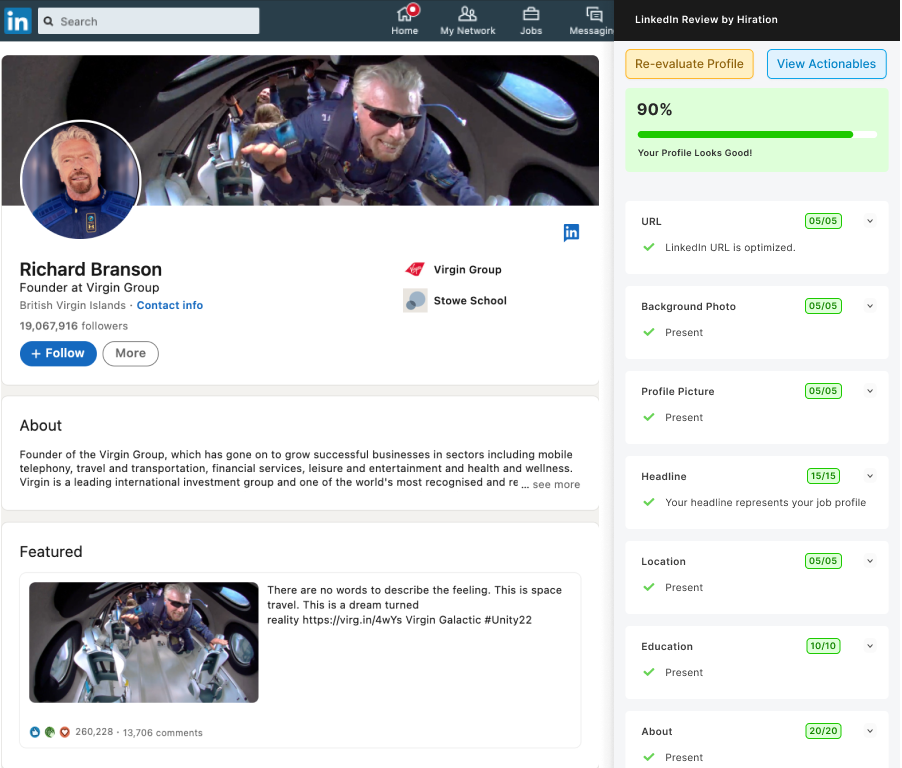Open the Virgin Group company link
The image size is (902, 768).
pyautogui.click(x=467, y=270)
